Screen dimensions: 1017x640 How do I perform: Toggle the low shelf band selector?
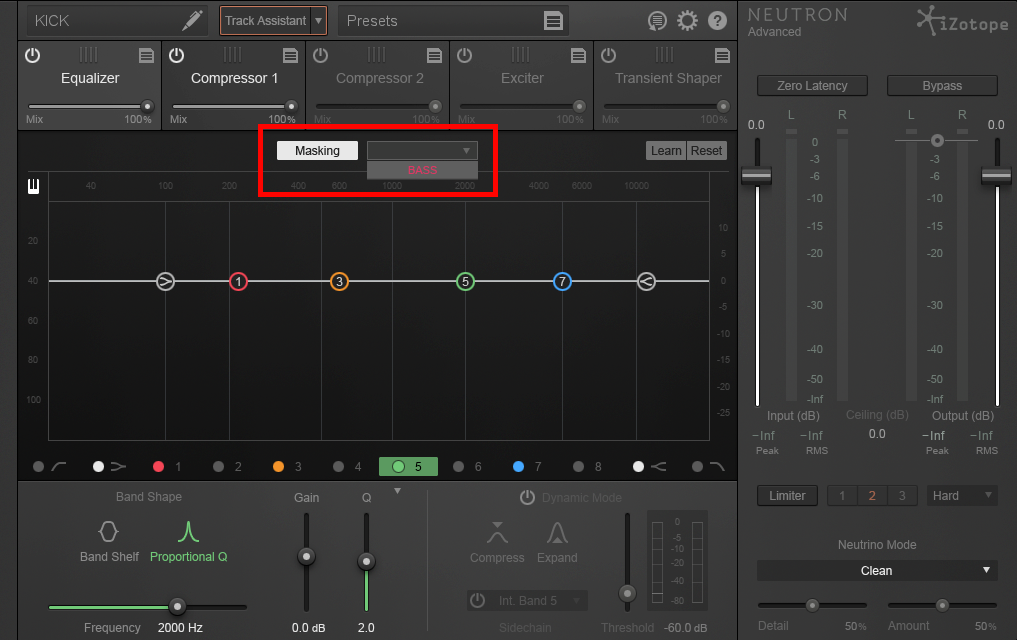click(109, 466)
